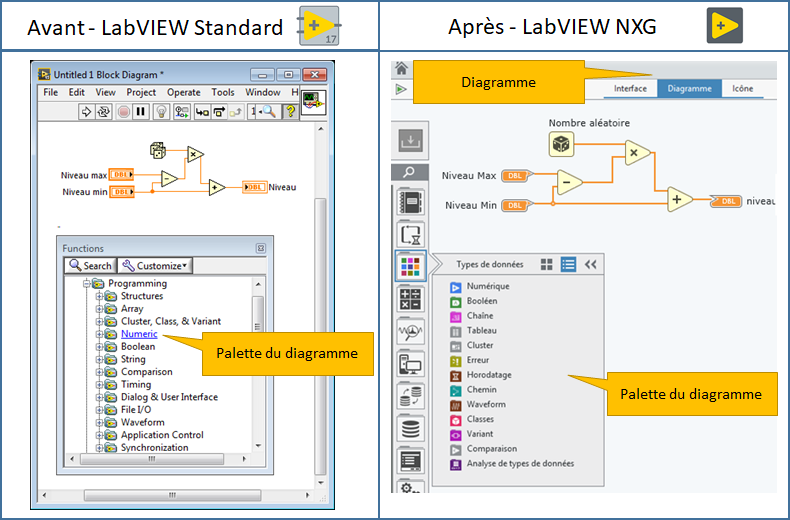Viewport: 790px width, 520px height.
Task: Click the Home icon in LabVIEW NXG
Action: point(401,68)
